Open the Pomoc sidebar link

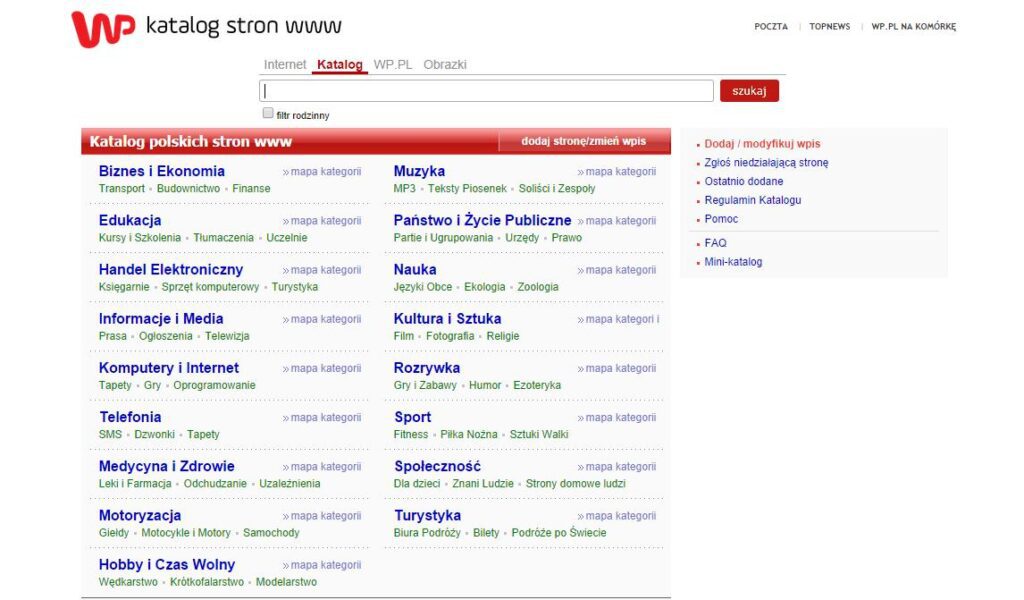click(x=721, y=219)
